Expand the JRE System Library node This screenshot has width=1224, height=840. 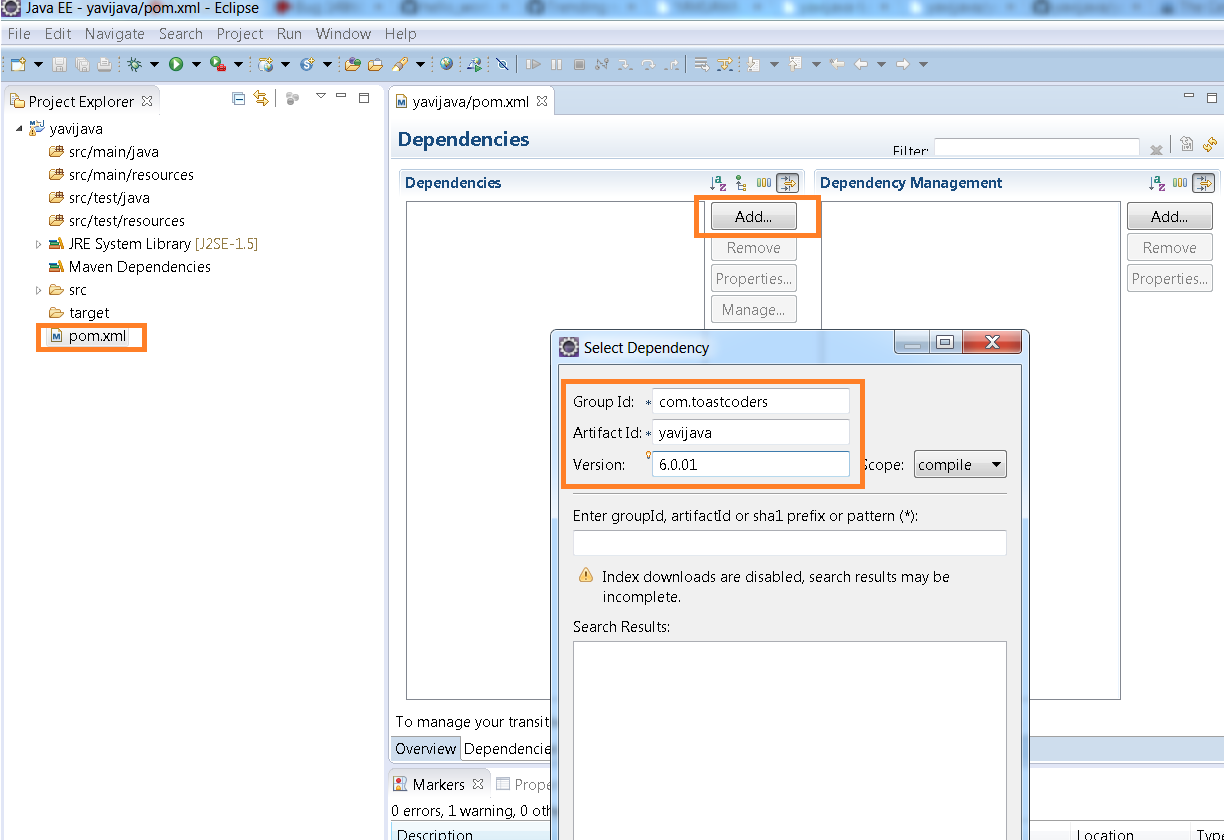(x=38, y=244)
